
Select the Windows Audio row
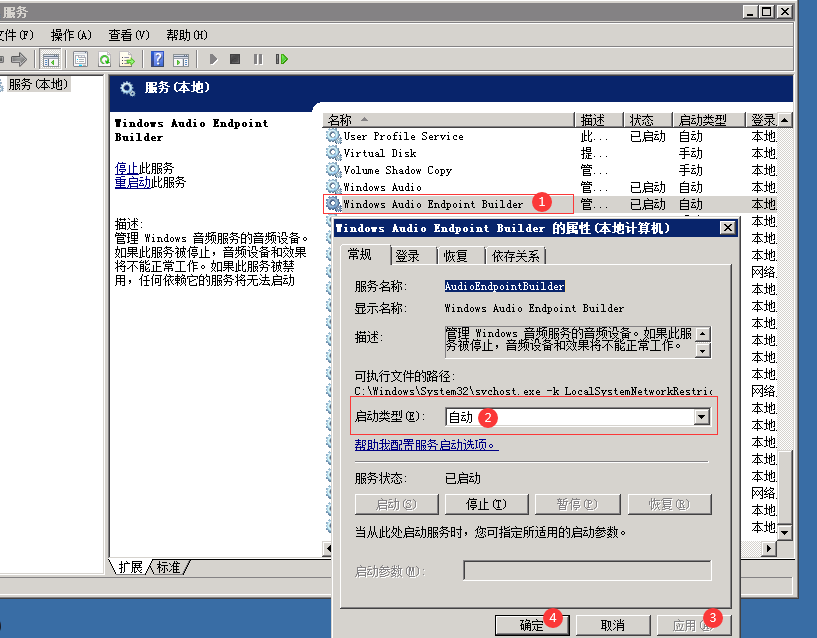(x=550, y=187)
